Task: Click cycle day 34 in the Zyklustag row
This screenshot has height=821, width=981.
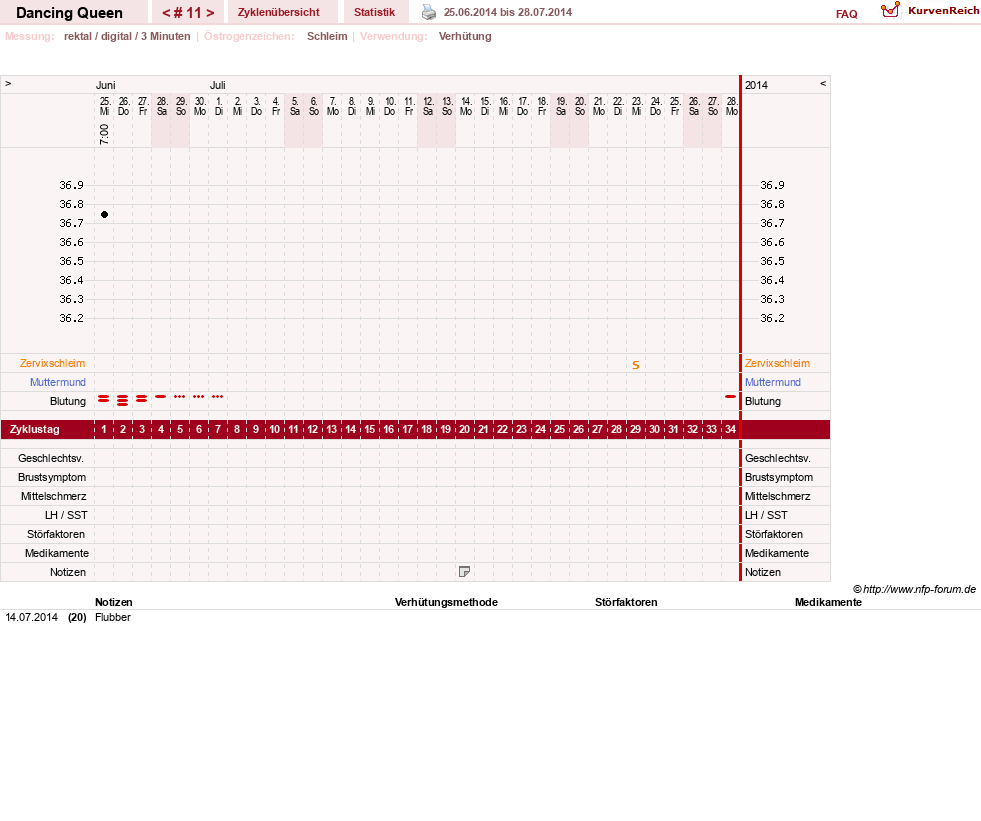Action: (x=730, y=429)
